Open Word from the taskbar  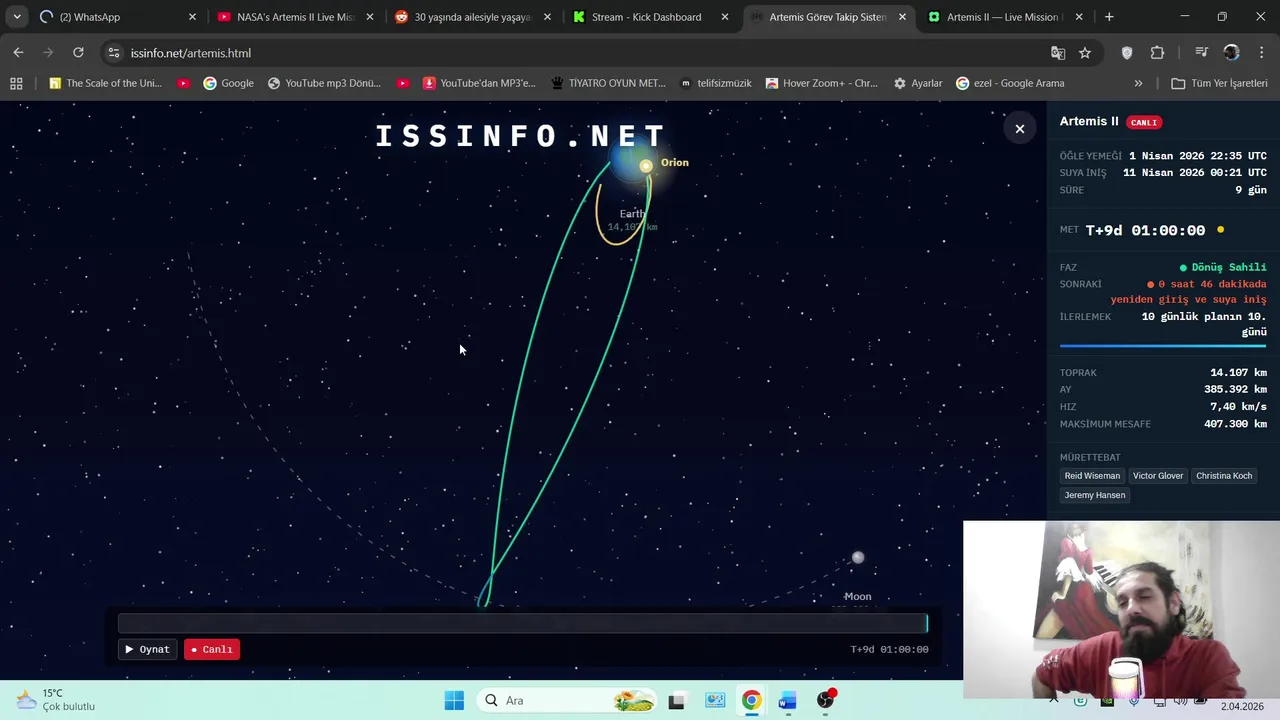pyautogui.click(x=787, y=700)
